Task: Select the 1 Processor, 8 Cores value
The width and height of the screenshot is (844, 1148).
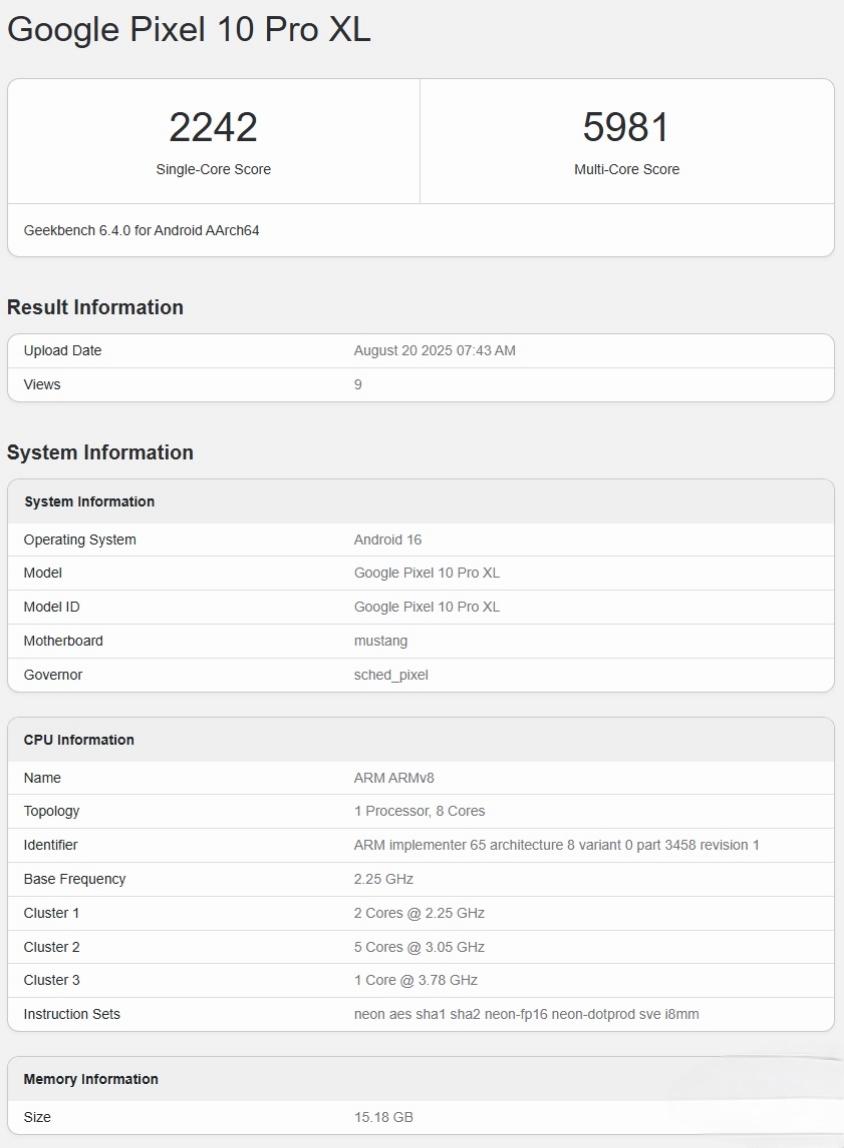Action: click(x=419, y=811)
